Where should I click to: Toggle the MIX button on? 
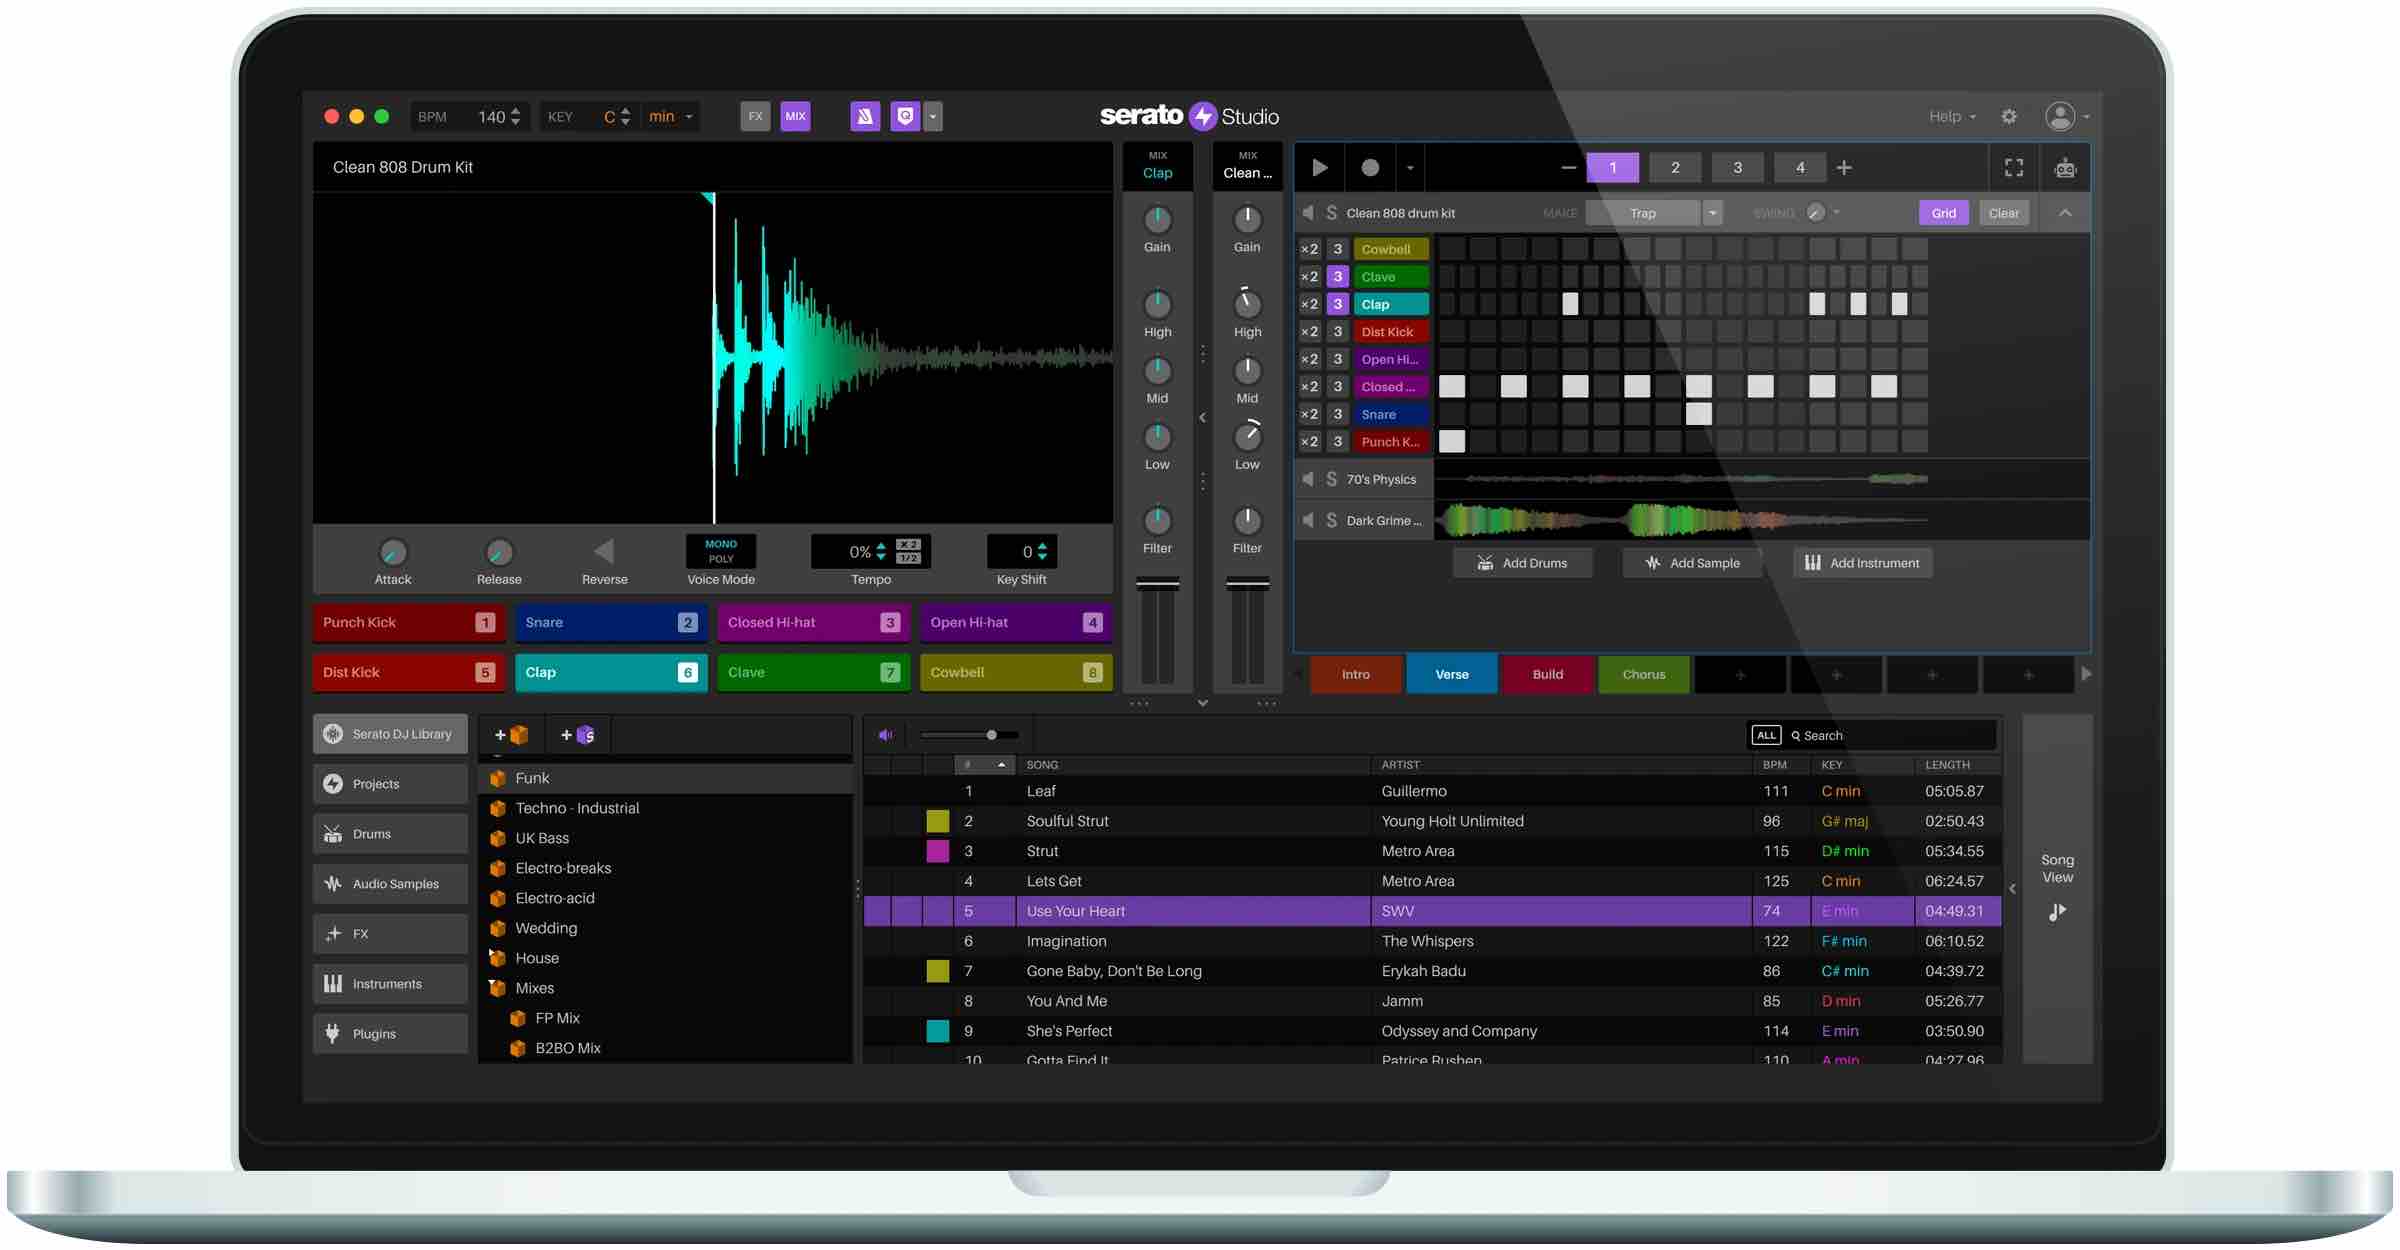[x=795, y=116]
